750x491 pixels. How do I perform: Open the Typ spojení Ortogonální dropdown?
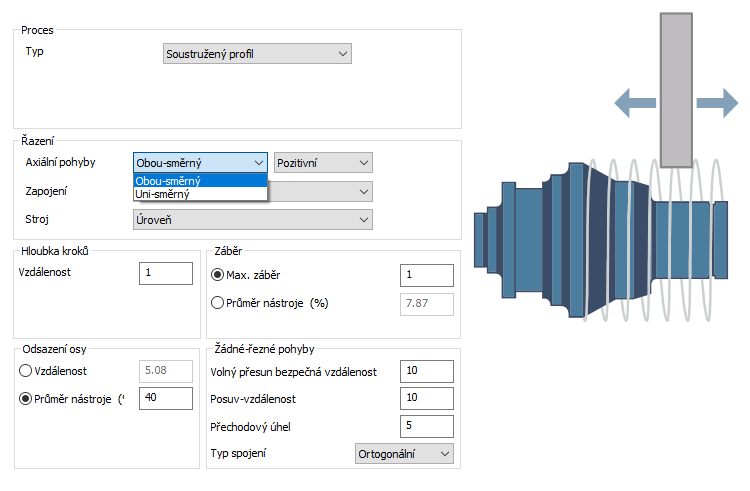pyautogui.click(x=404, y=454)
